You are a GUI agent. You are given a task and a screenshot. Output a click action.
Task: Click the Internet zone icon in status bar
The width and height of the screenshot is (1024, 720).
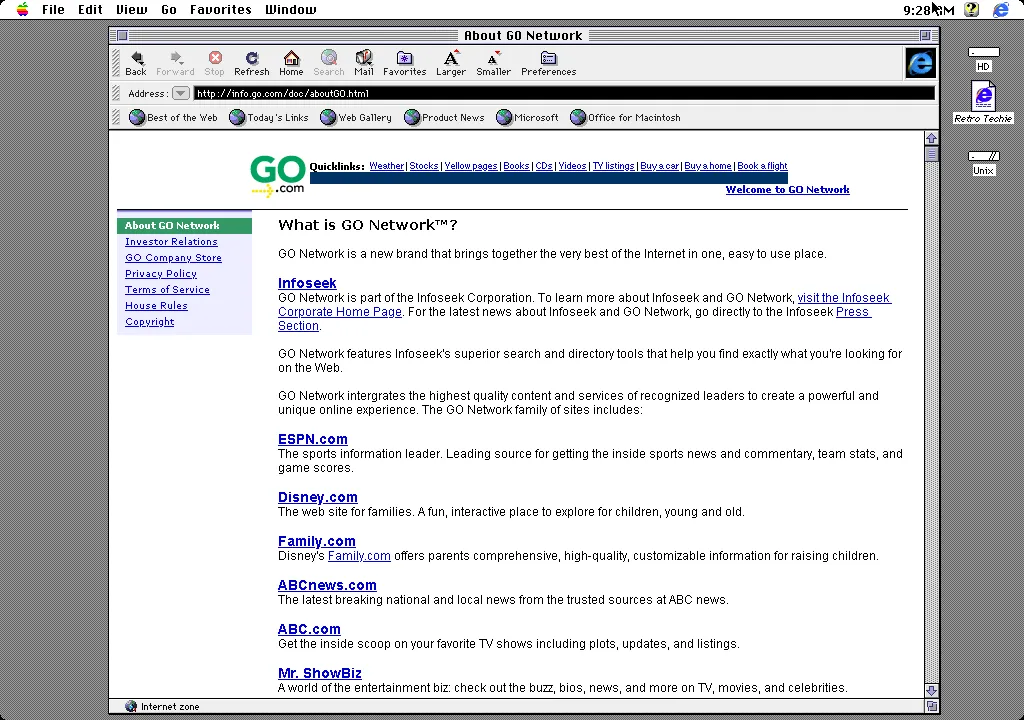131,706
